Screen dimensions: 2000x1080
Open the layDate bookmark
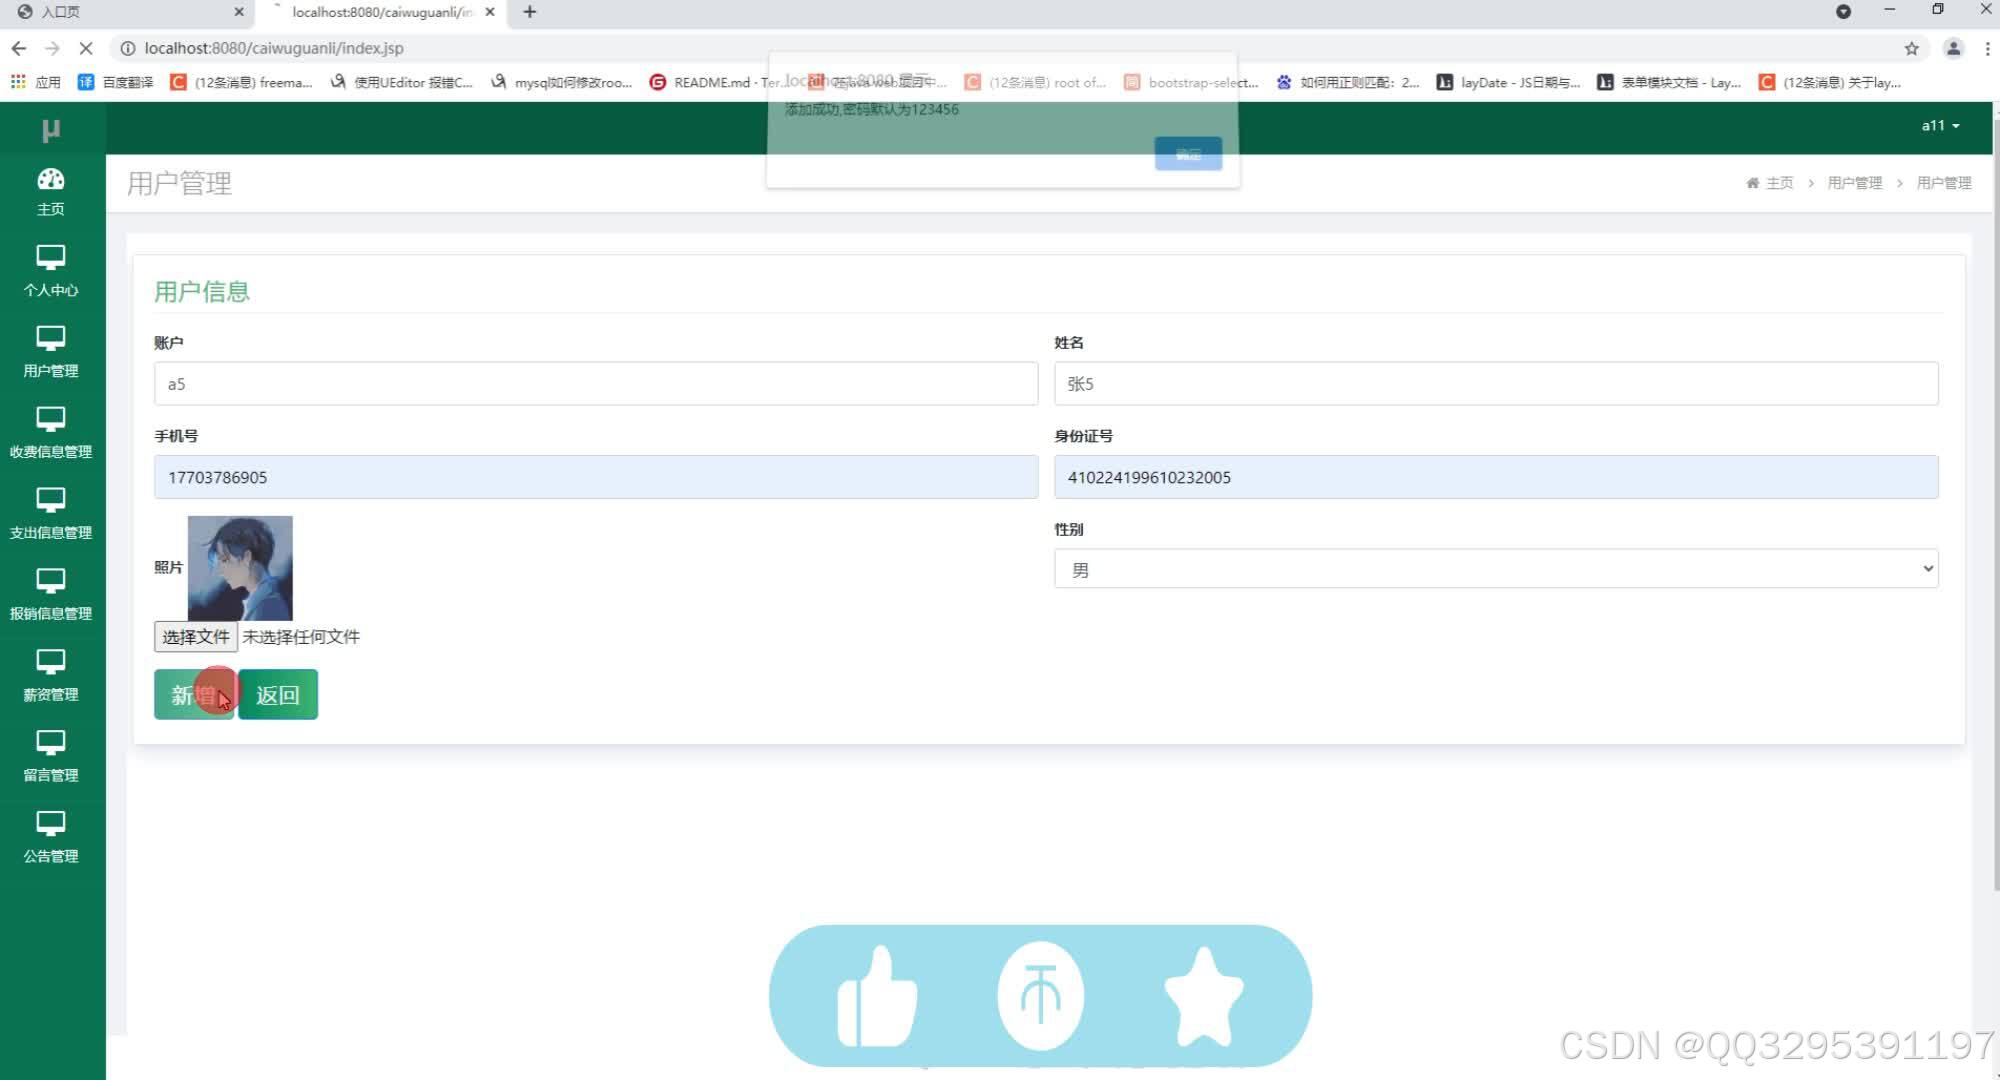[x=1509, y=82]
